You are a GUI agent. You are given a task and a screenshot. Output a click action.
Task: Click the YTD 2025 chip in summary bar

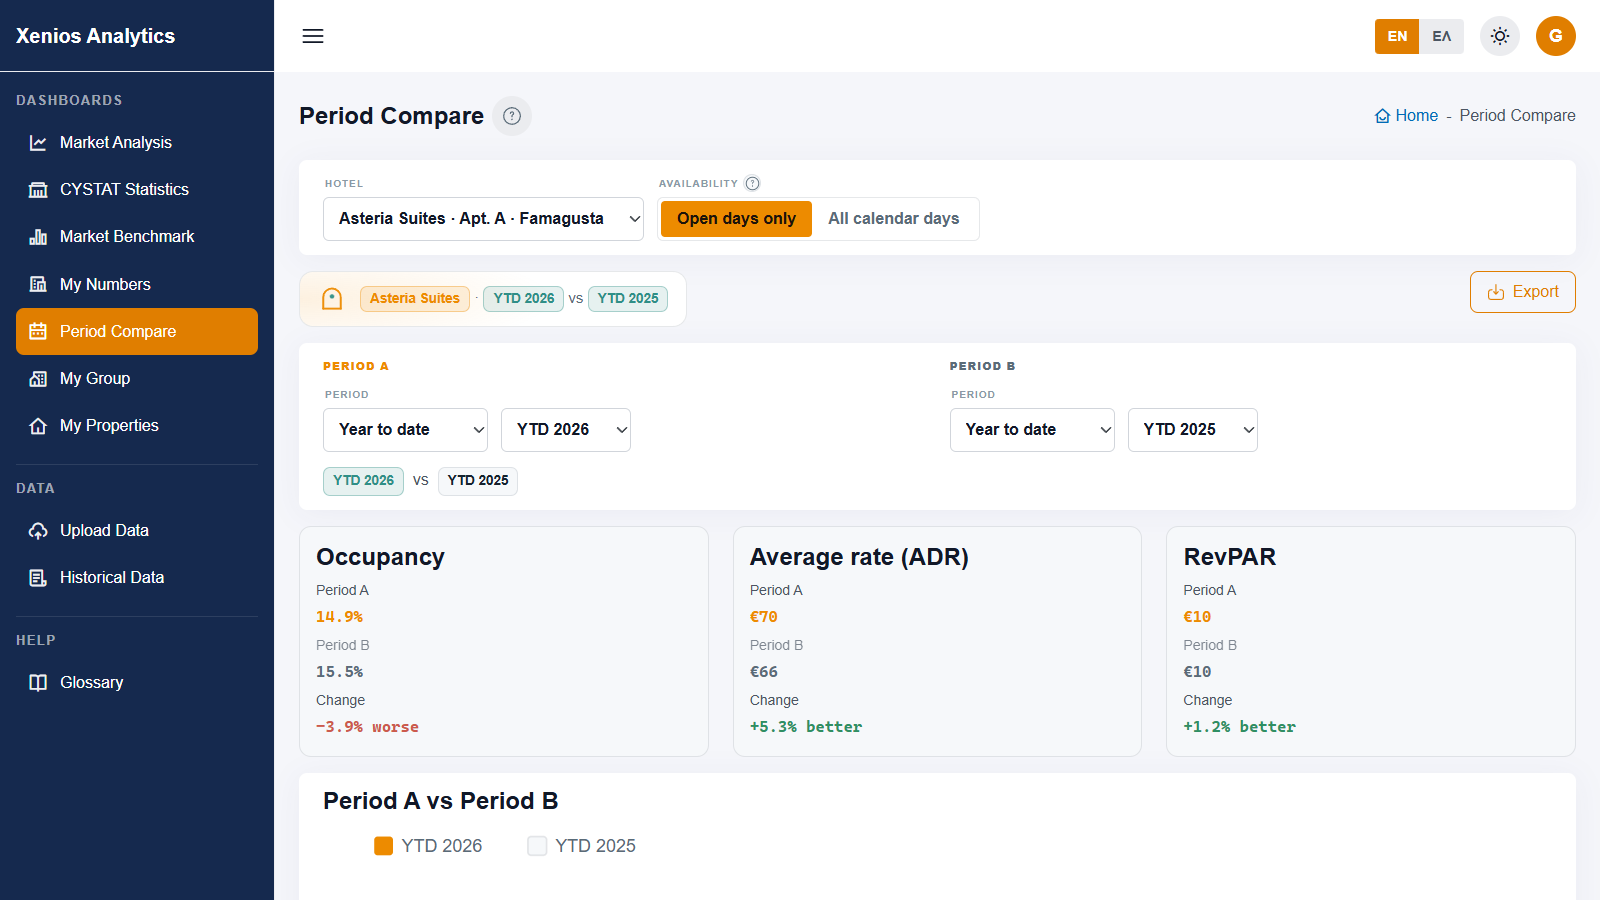(628, 299)
